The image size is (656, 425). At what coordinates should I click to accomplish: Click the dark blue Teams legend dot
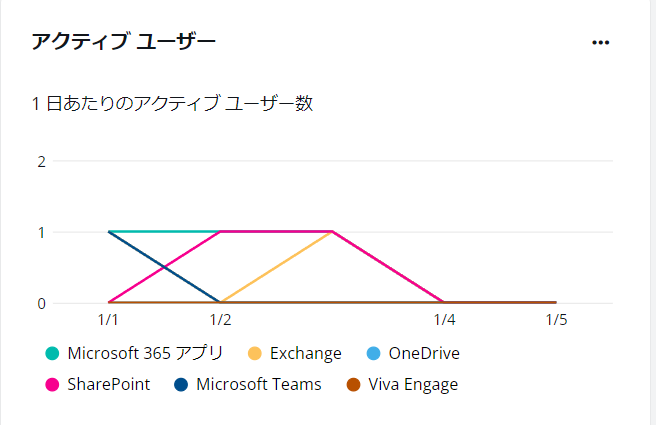[181, 384]
